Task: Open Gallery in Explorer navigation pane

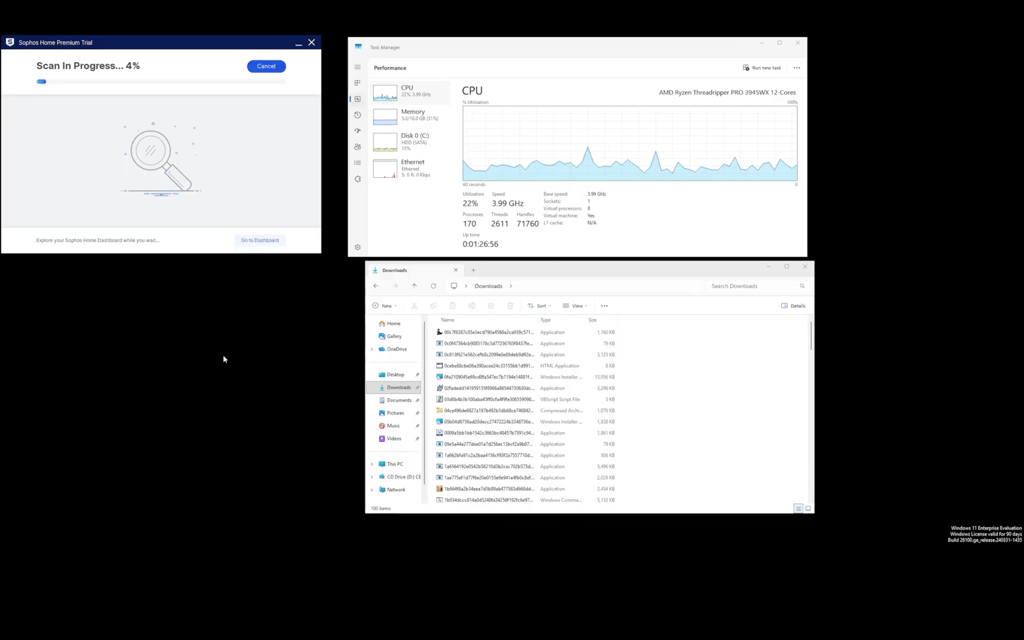Action: (394, 336)
